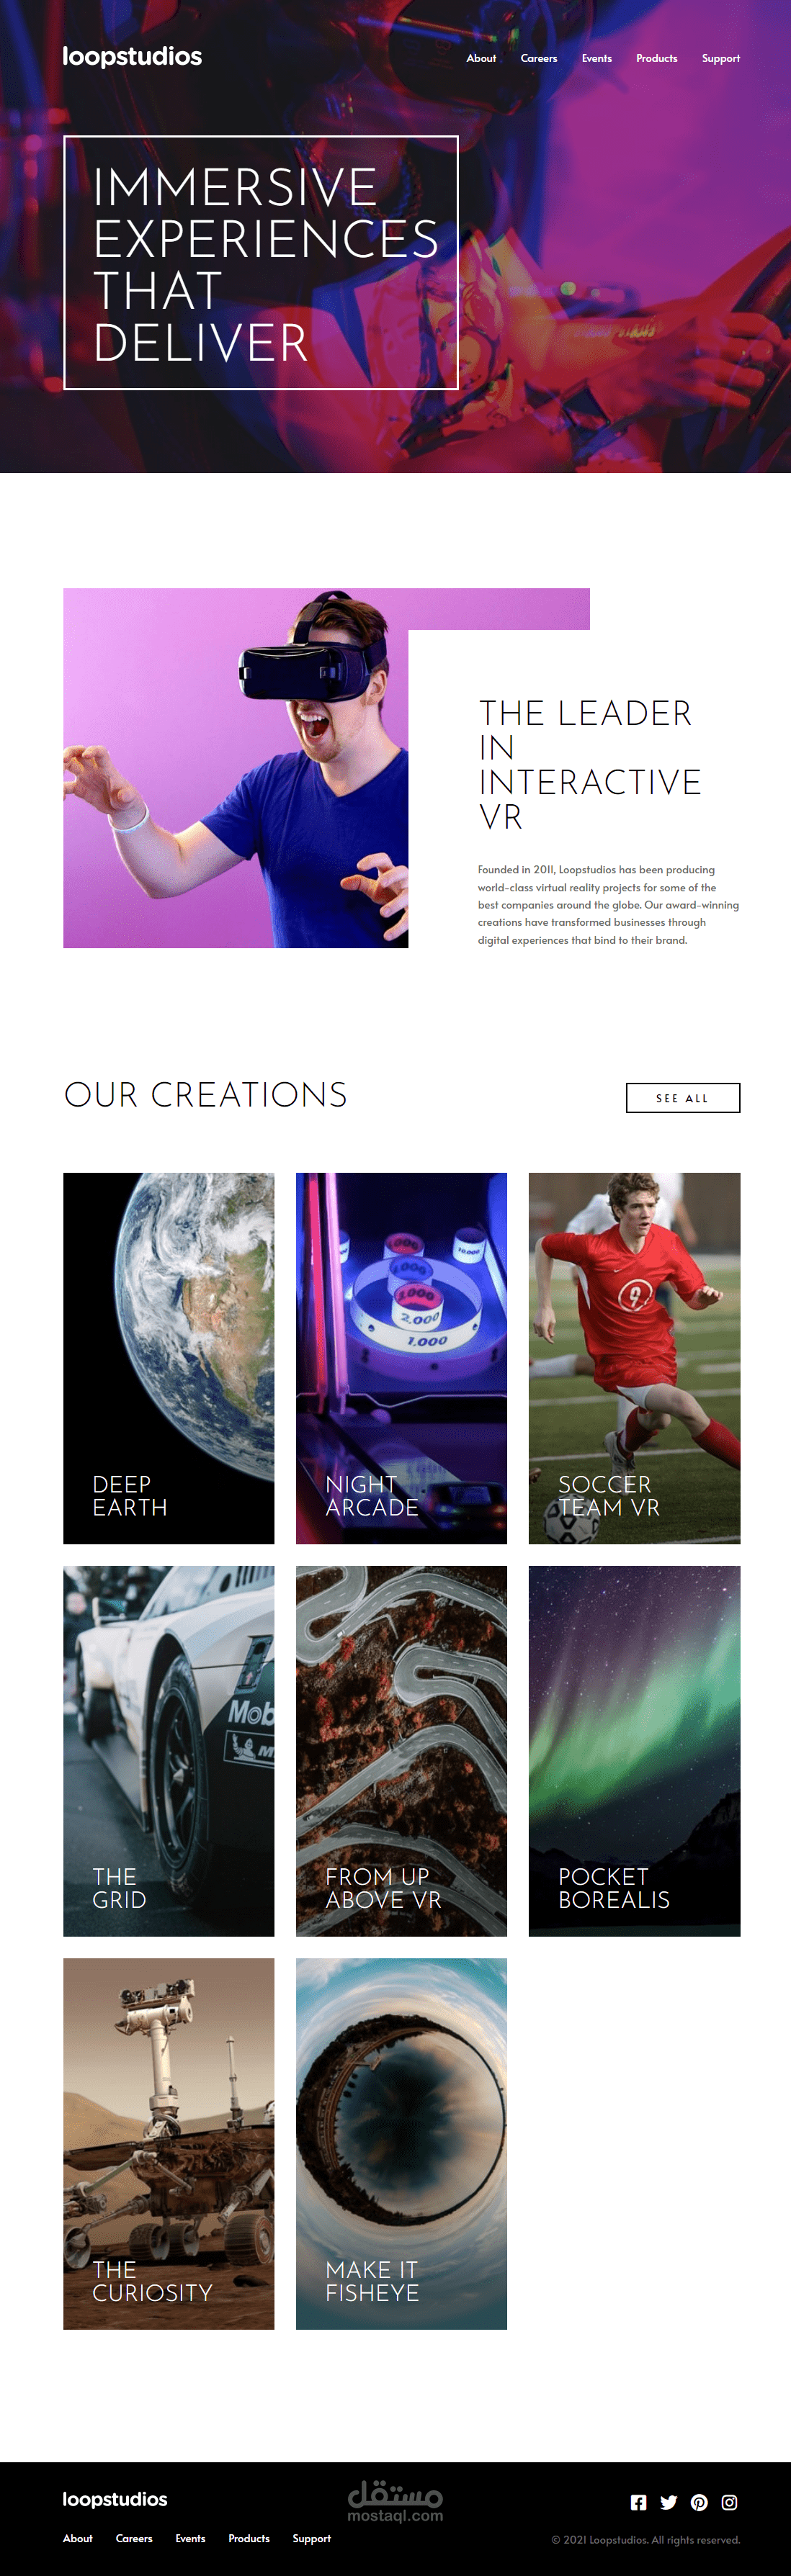Open the Twitter icon in footer
This screenshot has width=791, height=2576.
click(x=669, y=2502)
